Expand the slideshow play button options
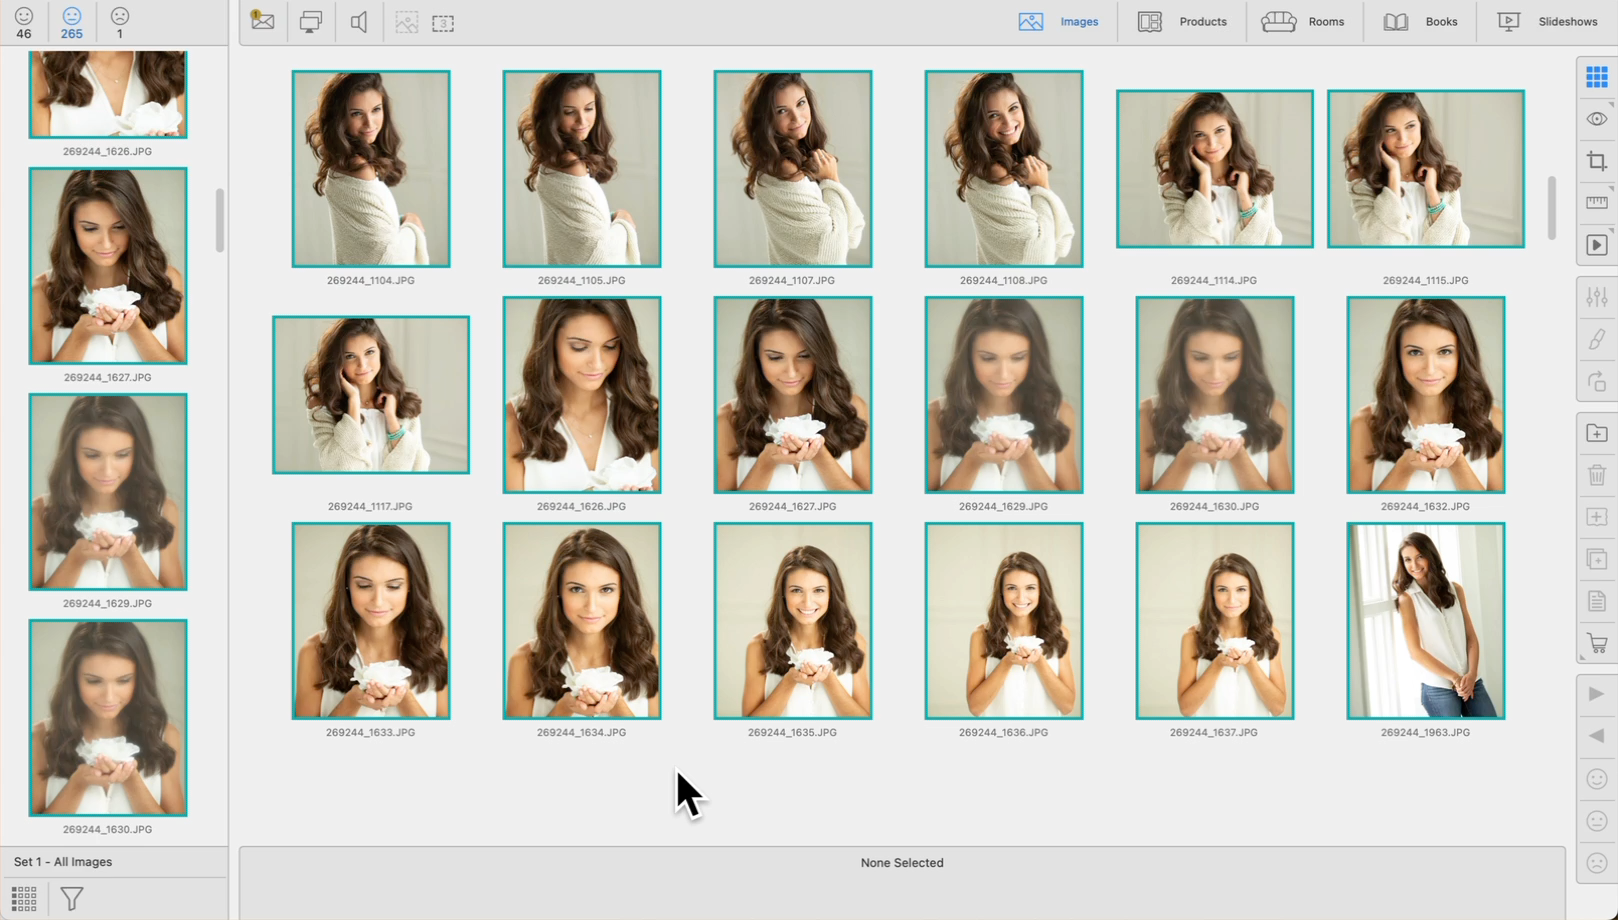1618x920 pixels. point(1596,246)
